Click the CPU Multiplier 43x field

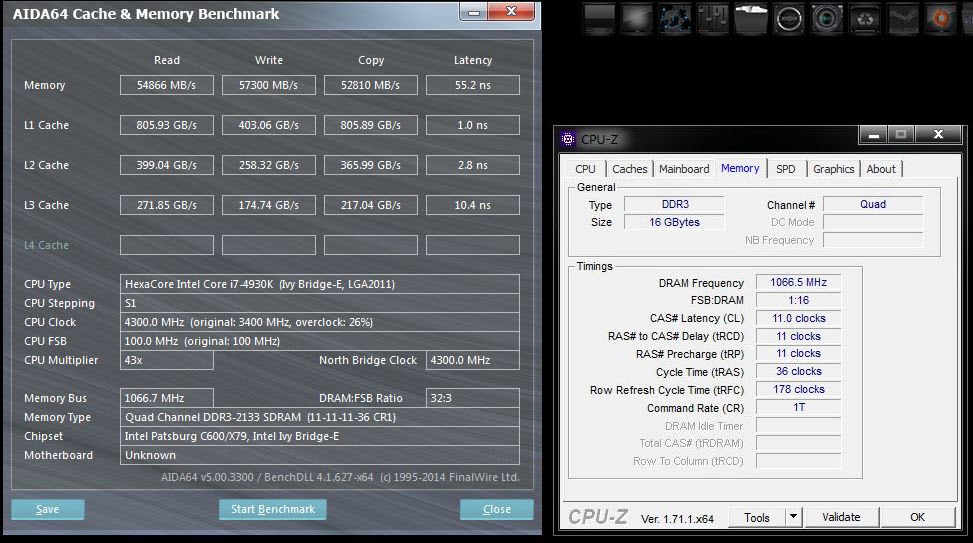[167, 360]
